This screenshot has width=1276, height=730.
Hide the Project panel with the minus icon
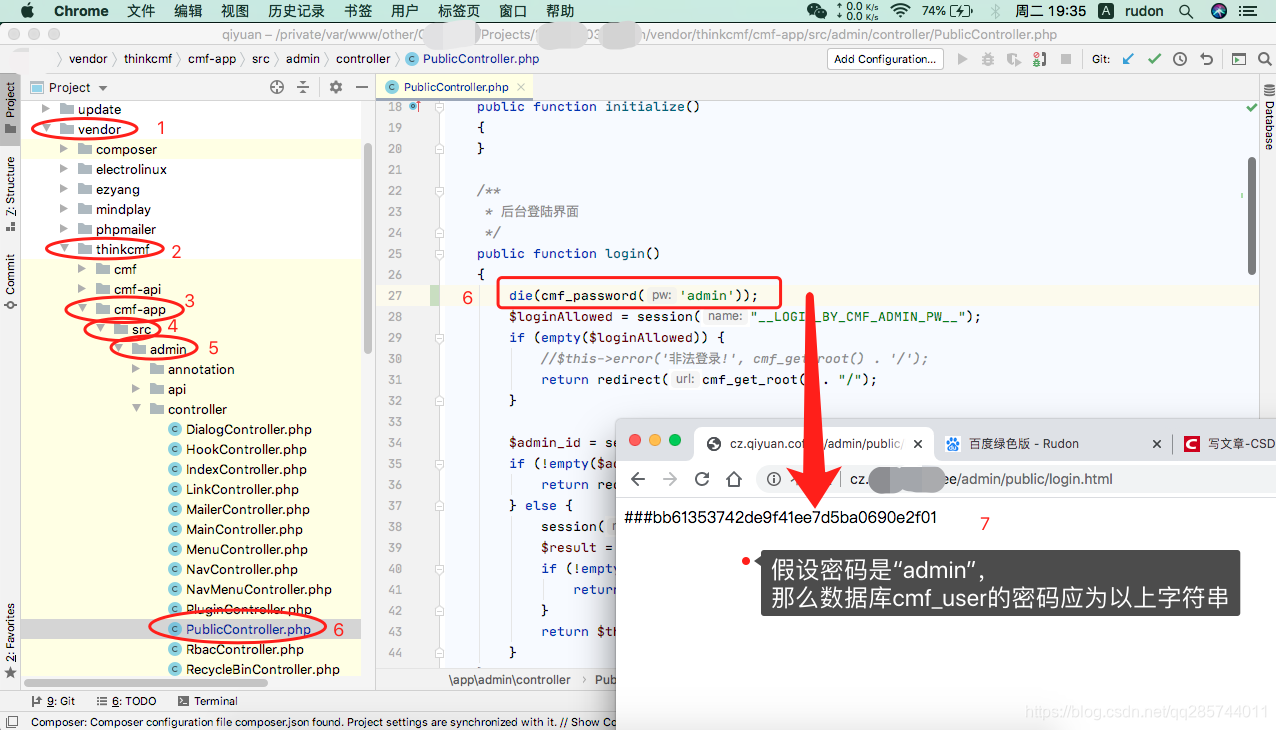[360, 87]
